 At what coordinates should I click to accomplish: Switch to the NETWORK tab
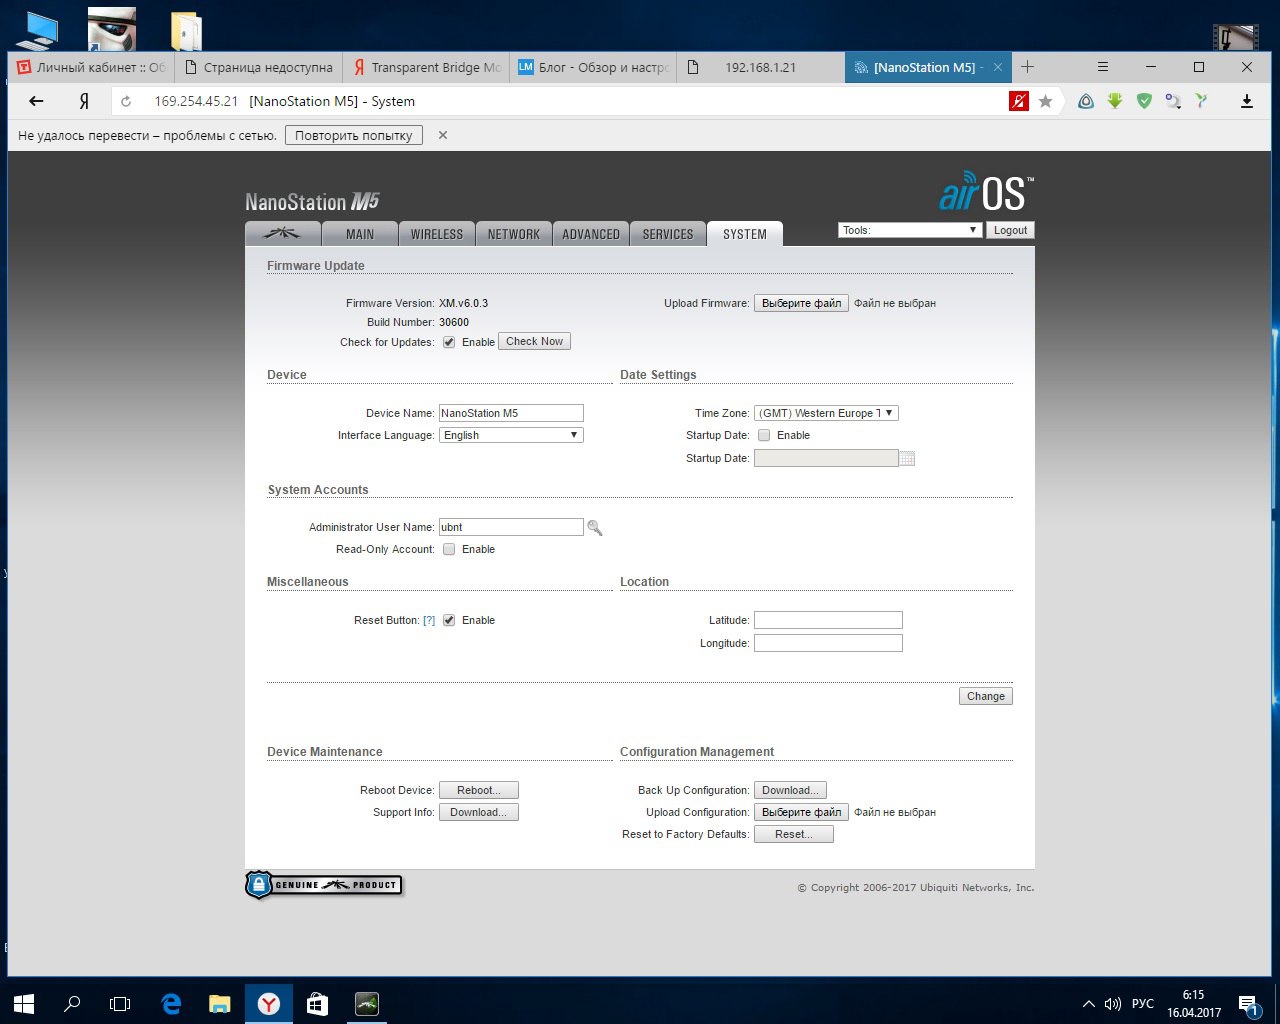514,234
